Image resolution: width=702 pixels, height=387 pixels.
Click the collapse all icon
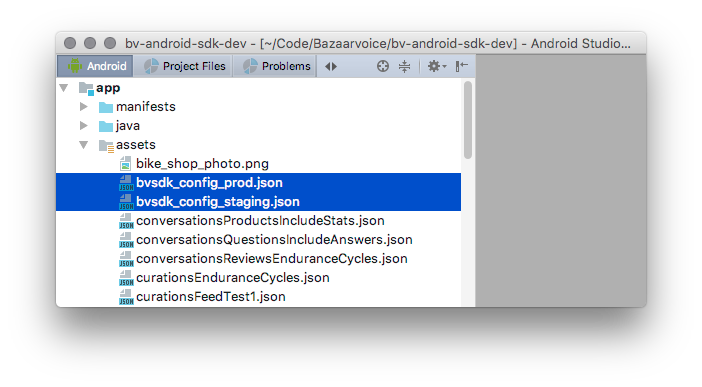pyautogui.click(x=404, y=66)
